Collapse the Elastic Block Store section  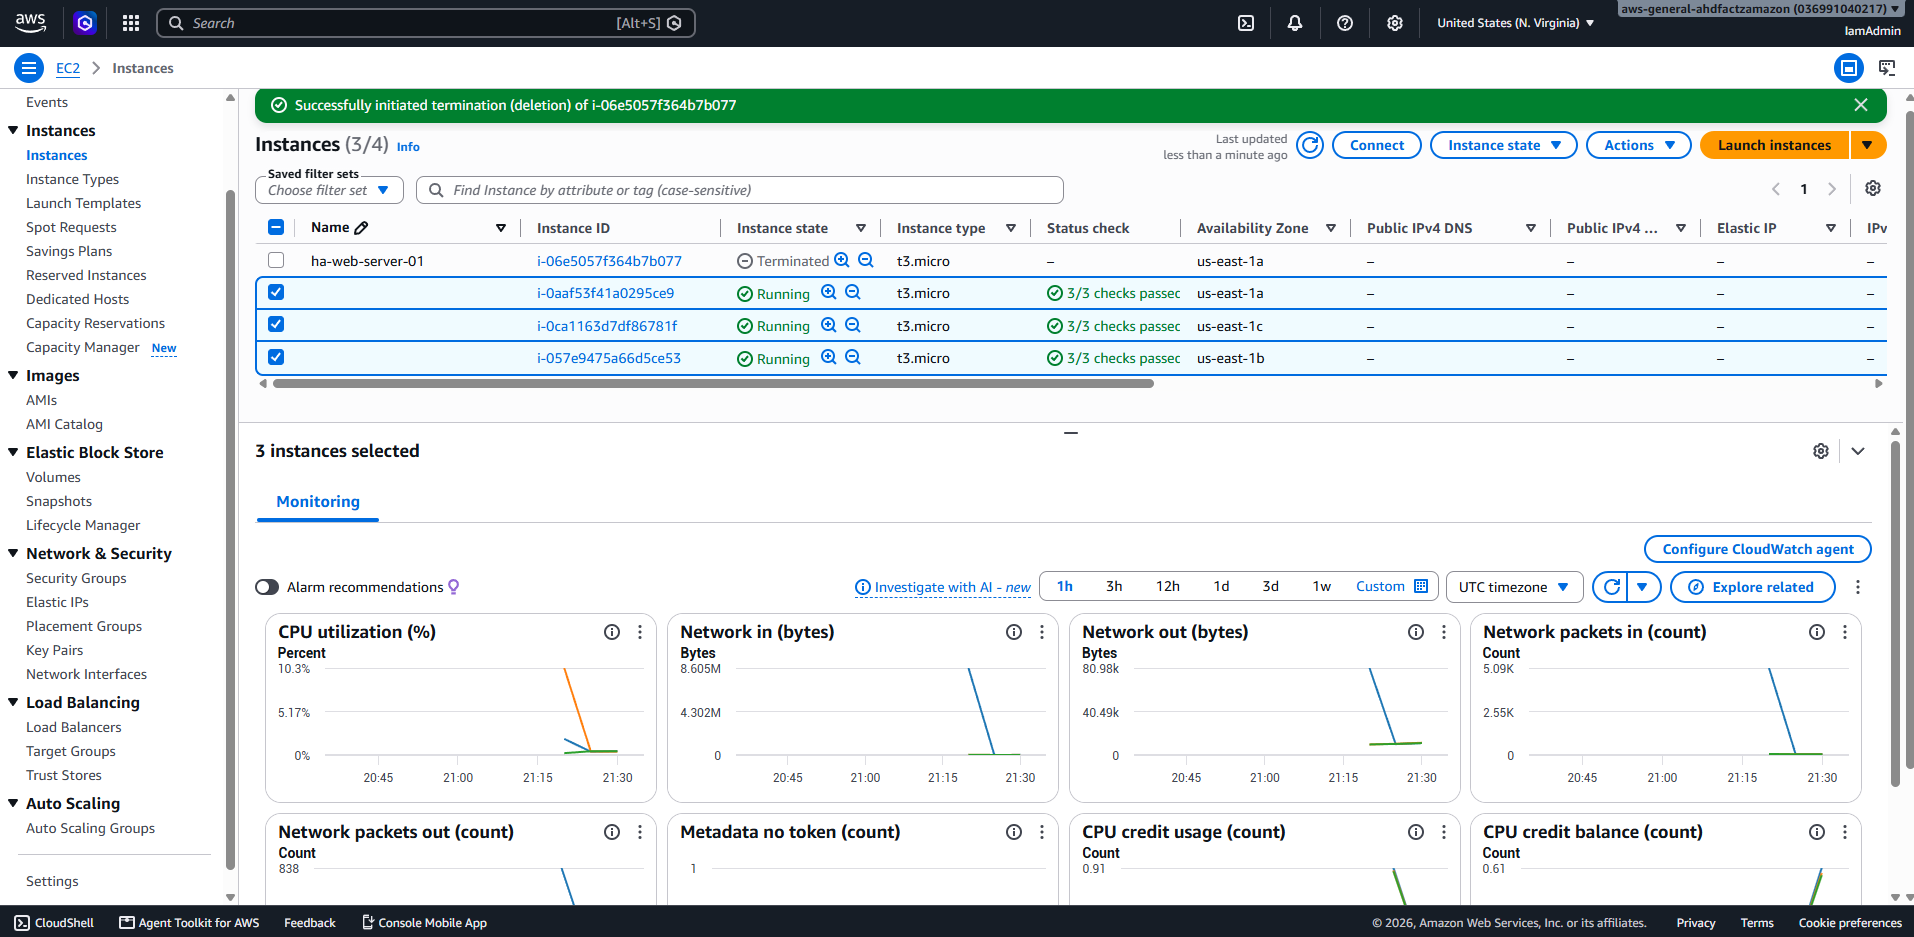(x=14, y=452)
